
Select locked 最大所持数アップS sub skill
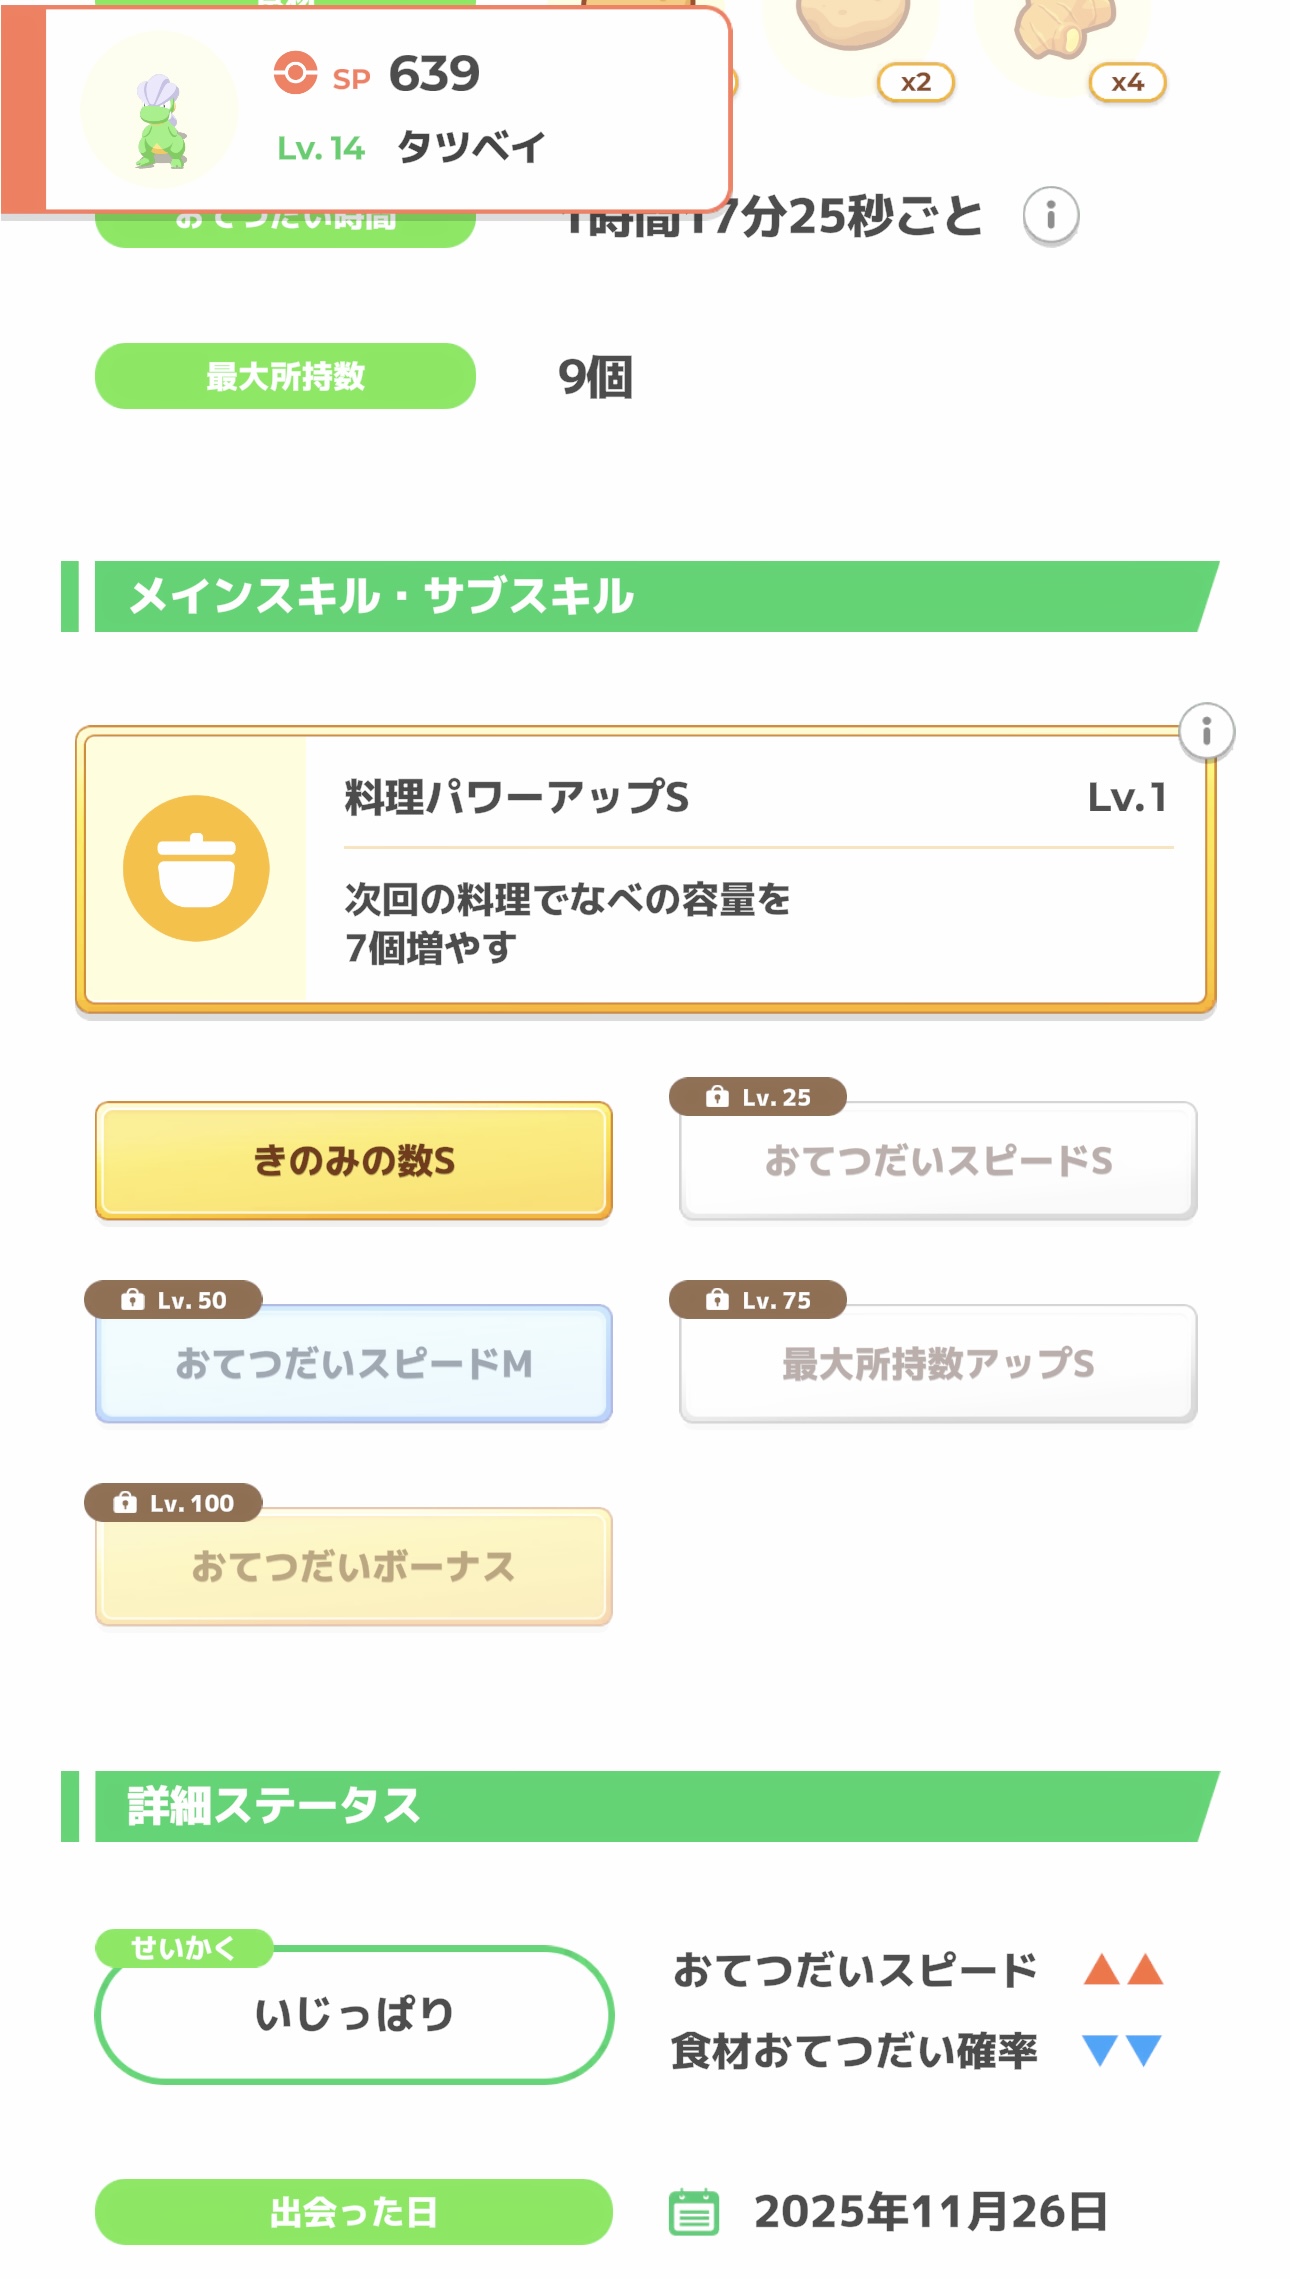[x=938, y=1363]
